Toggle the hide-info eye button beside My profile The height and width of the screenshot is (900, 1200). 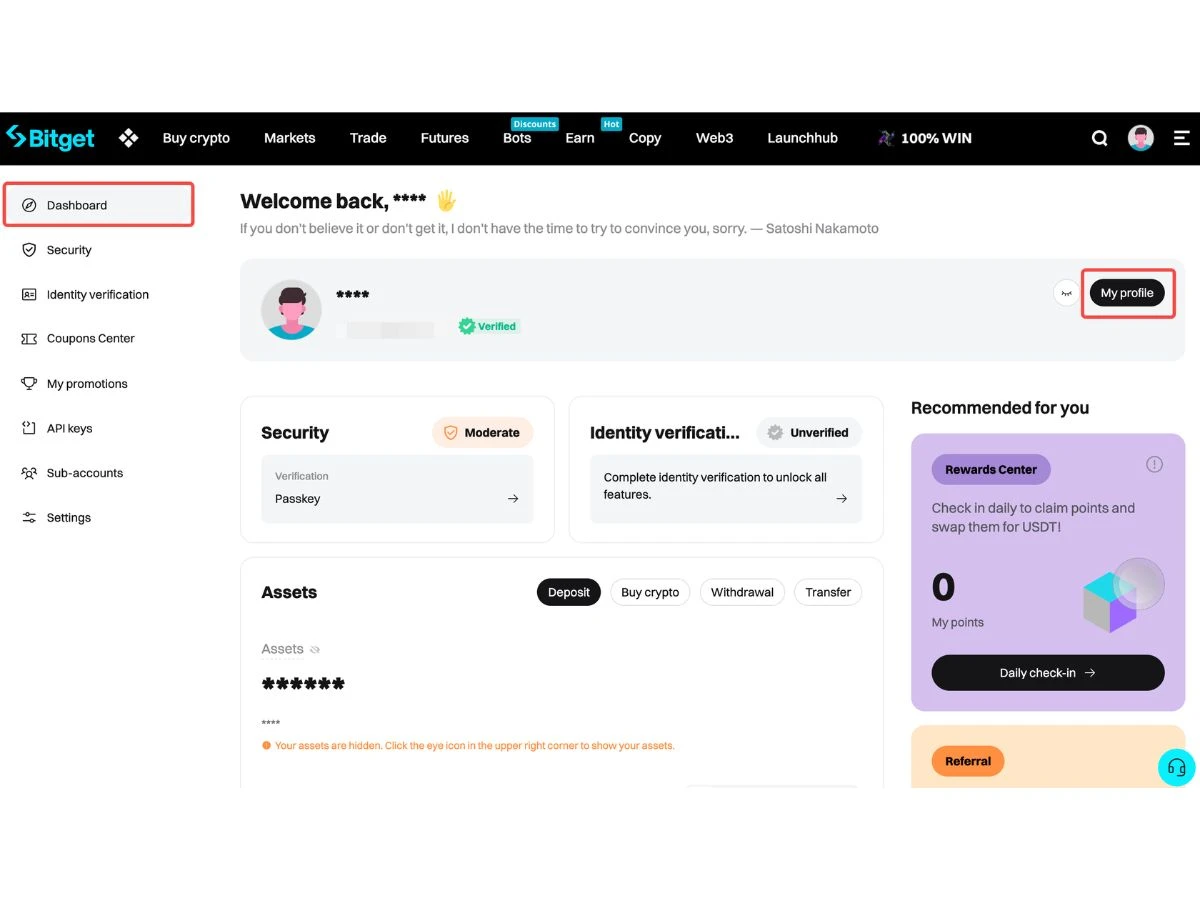click(1066, 293)
